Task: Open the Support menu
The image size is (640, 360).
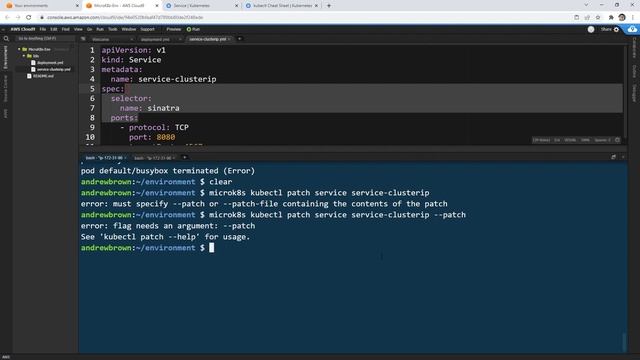Action: tap(147, 29)
